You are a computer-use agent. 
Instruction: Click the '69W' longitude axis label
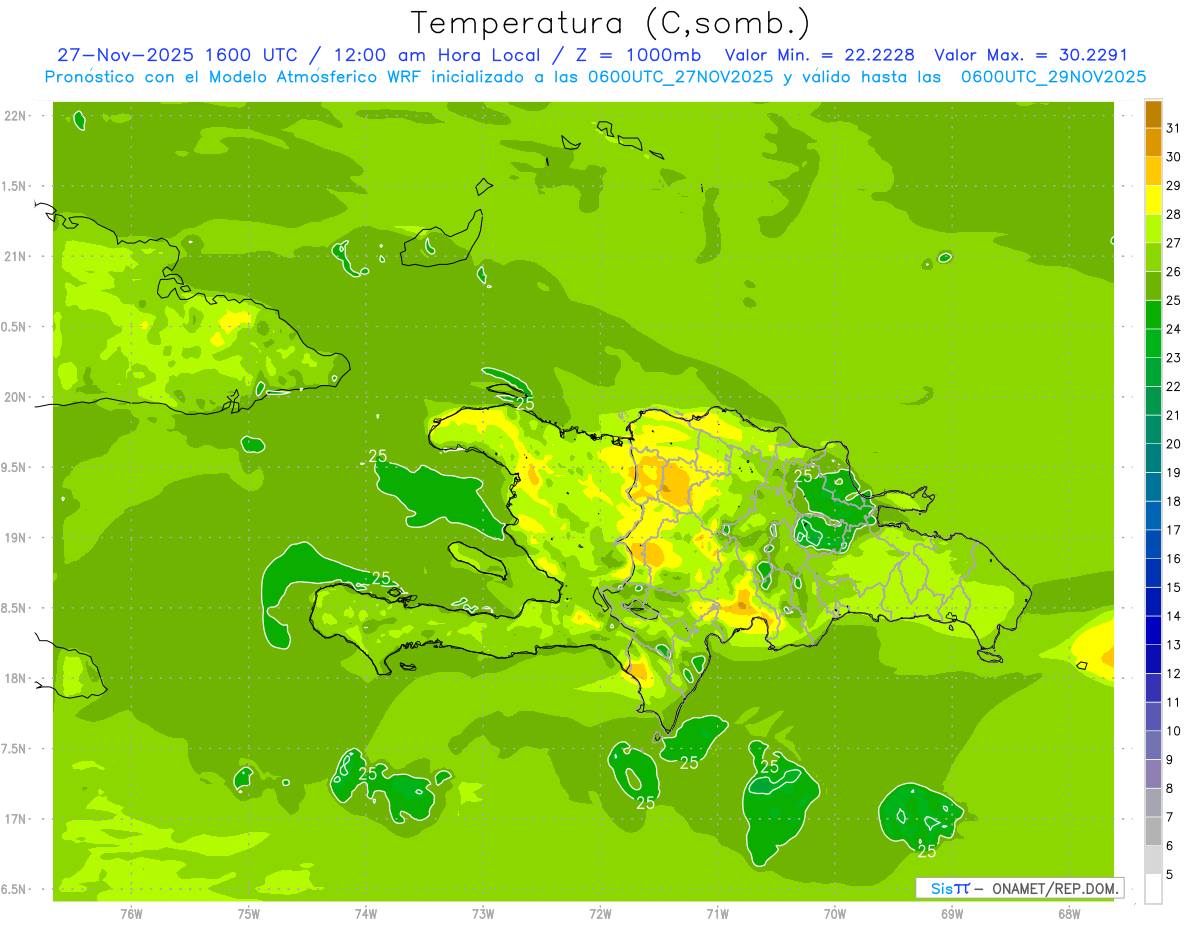(952, 913)
